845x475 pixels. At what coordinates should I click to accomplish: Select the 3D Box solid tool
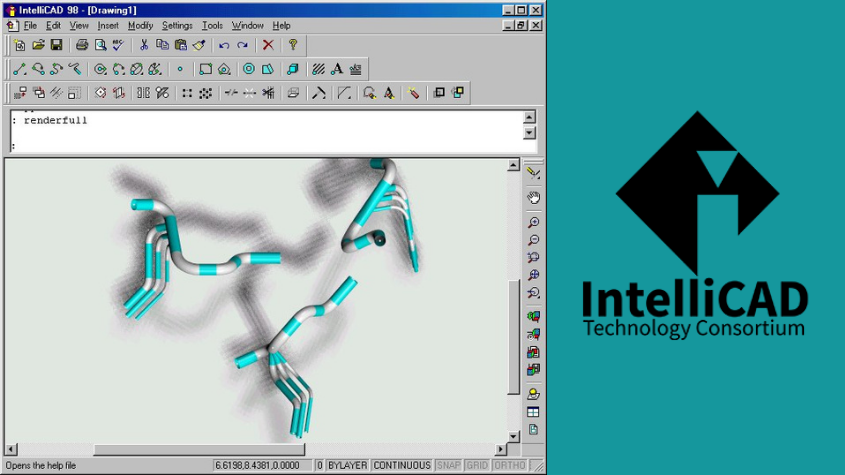(293, 69)
